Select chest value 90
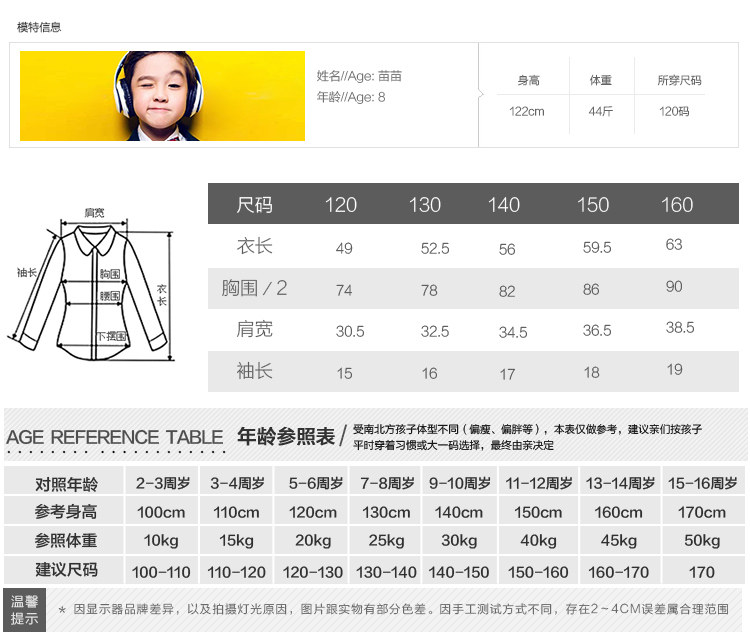 click(x=674, y=287)
